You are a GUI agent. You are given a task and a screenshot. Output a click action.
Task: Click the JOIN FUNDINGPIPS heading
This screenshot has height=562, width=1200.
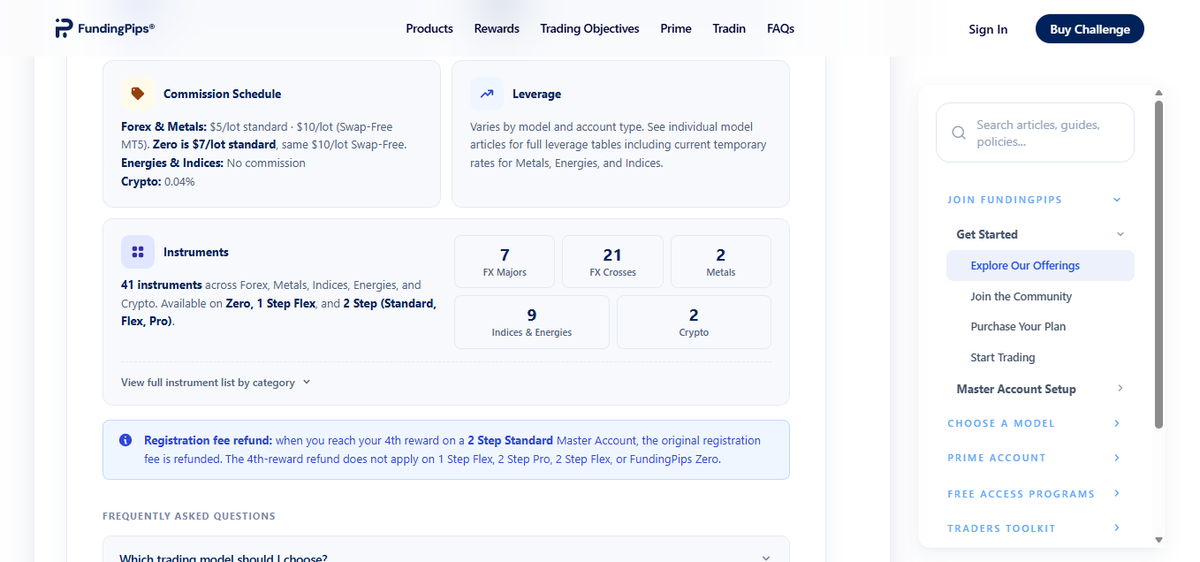click(x=1005, y=200)
